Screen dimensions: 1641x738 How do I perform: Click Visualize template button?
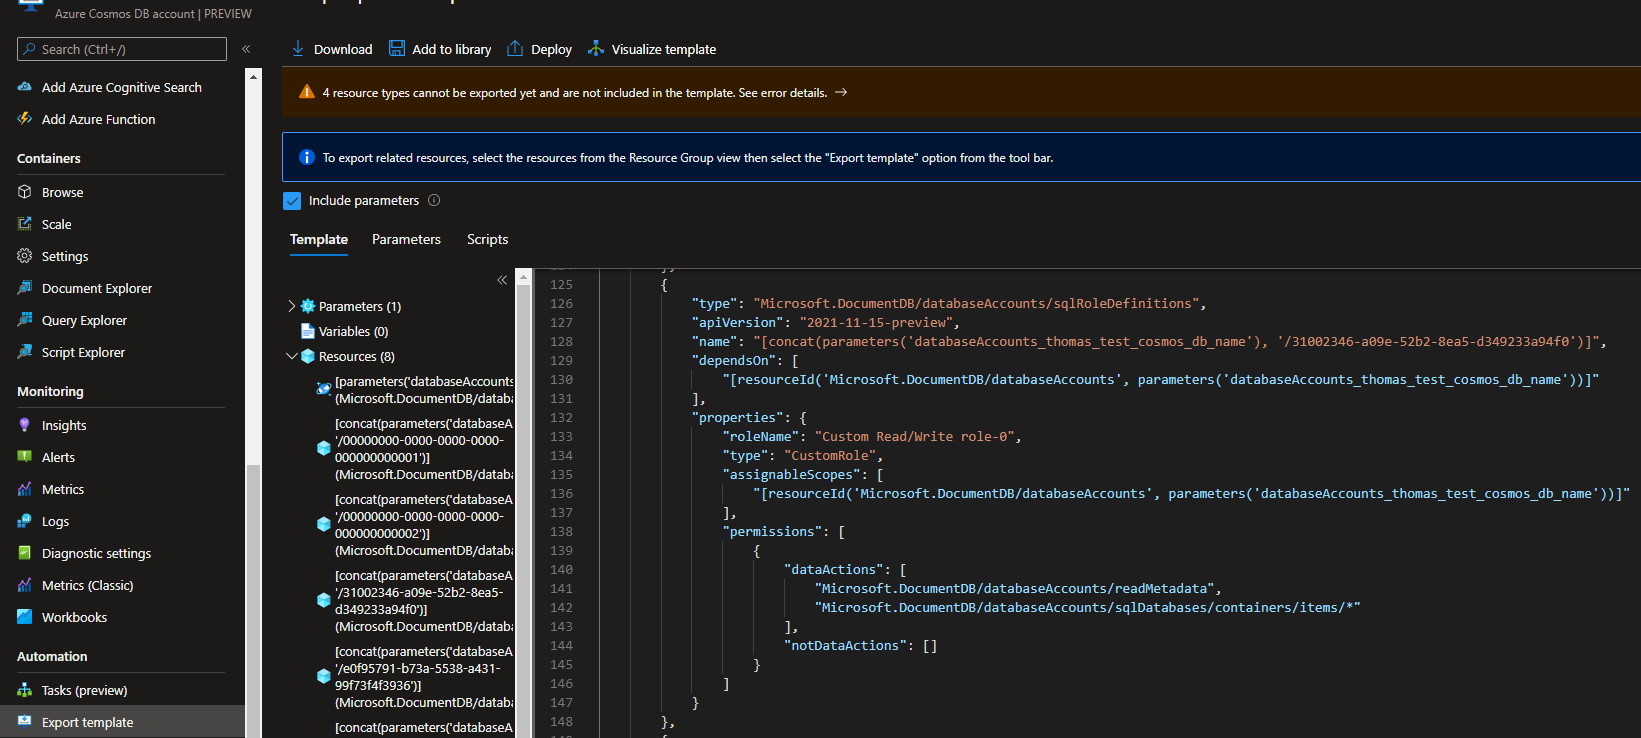(652, 49)
